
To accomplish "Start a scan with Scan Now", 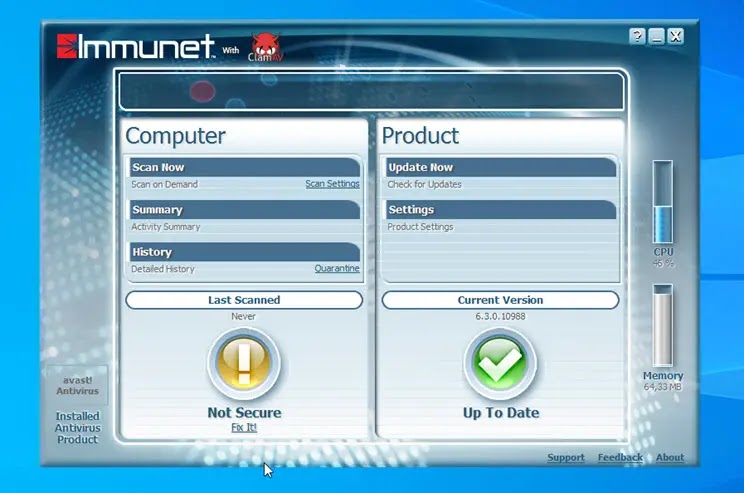I will [x=245, y=167].
